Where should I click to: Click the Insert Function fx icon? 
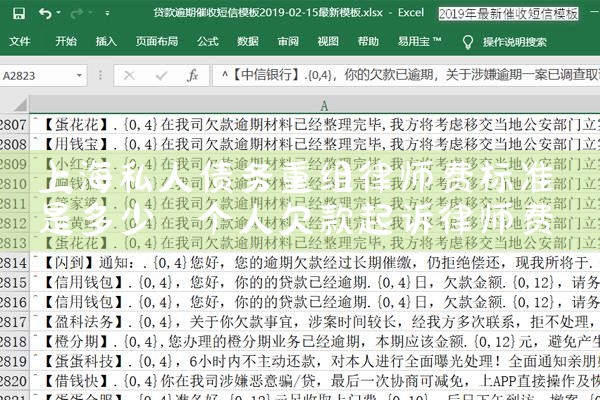[192, 75]
